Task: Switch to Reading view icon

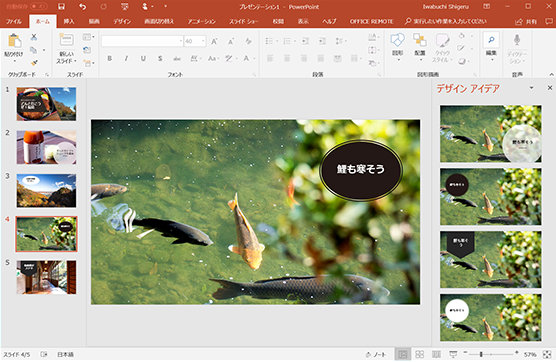Action: [437, 354]
